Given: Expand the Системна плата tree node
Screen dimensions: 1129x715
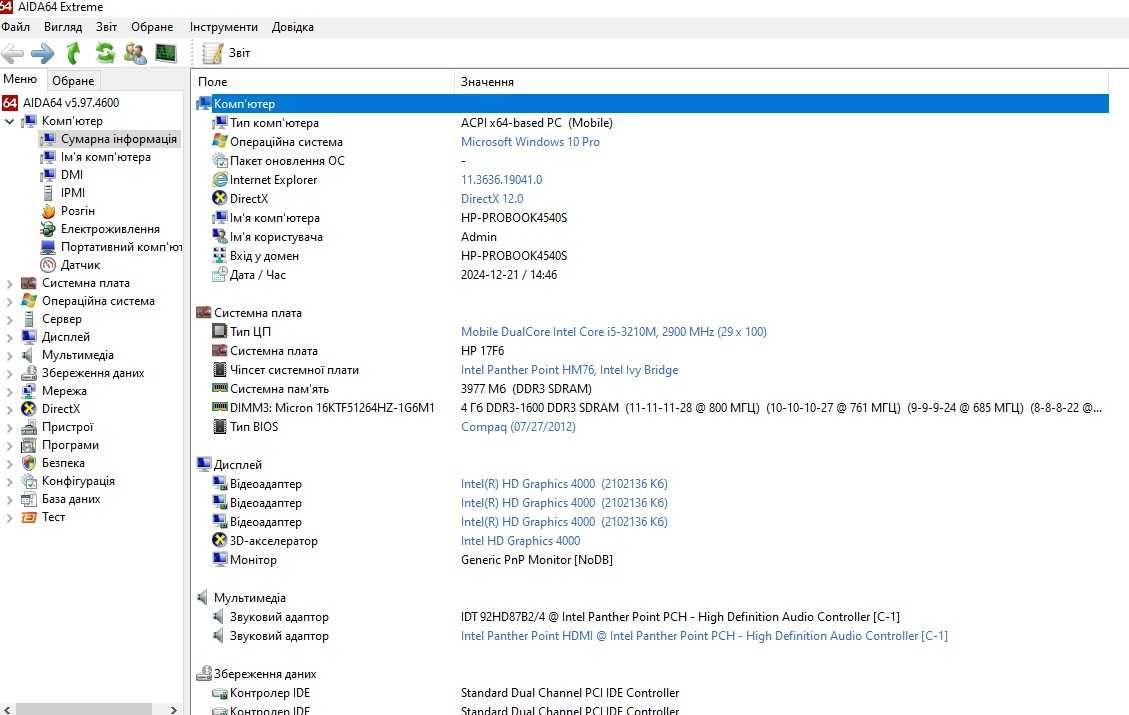Looking at the screenshot, I should click(x=9, y=284).
